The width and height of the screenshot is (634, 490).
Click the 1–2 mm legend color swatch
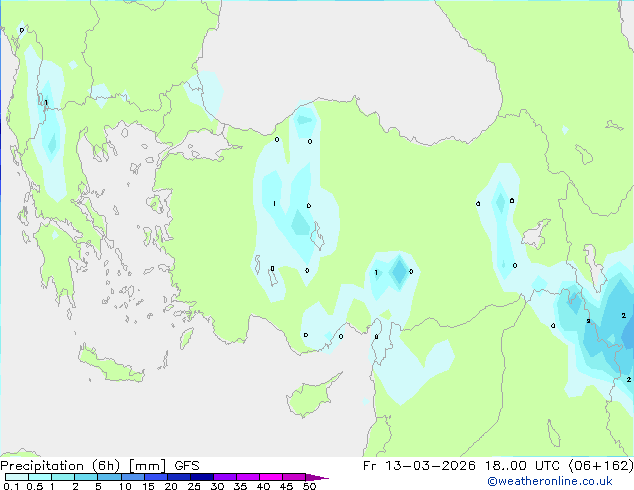point(63,477)
